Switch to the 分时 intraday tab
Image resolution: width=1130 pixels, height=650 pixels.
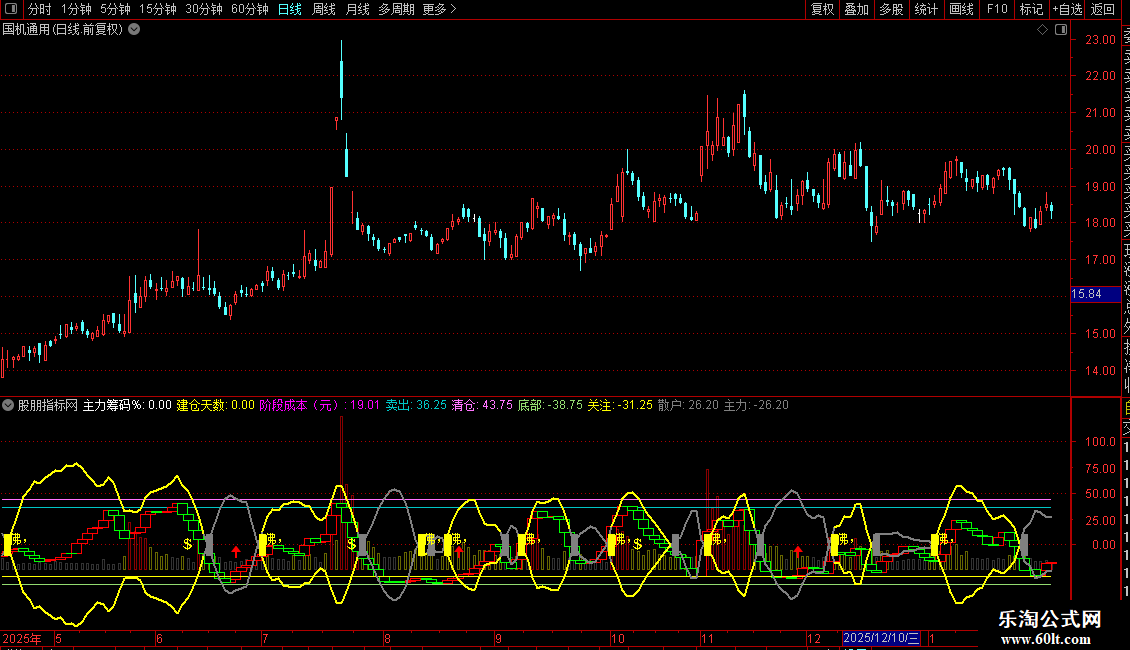click(39, 10)
